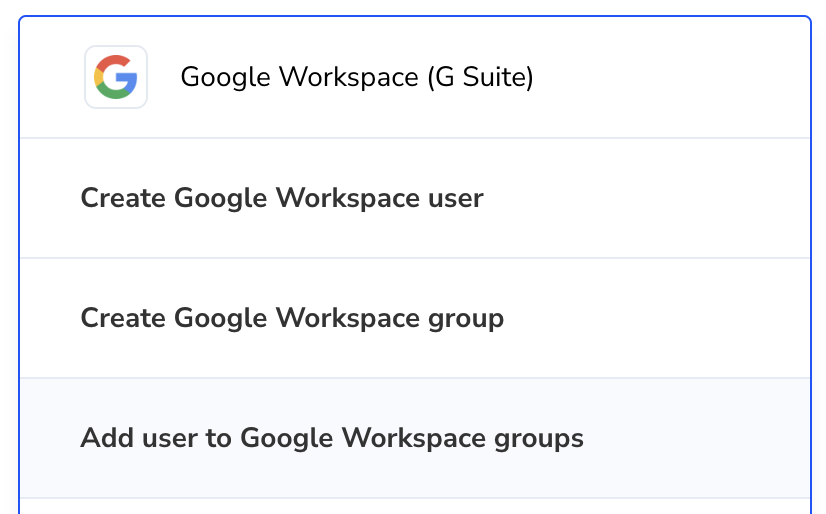The image size is (826, 514).
Task: Click the multicolored G app thumbnail
Action: 116,77
